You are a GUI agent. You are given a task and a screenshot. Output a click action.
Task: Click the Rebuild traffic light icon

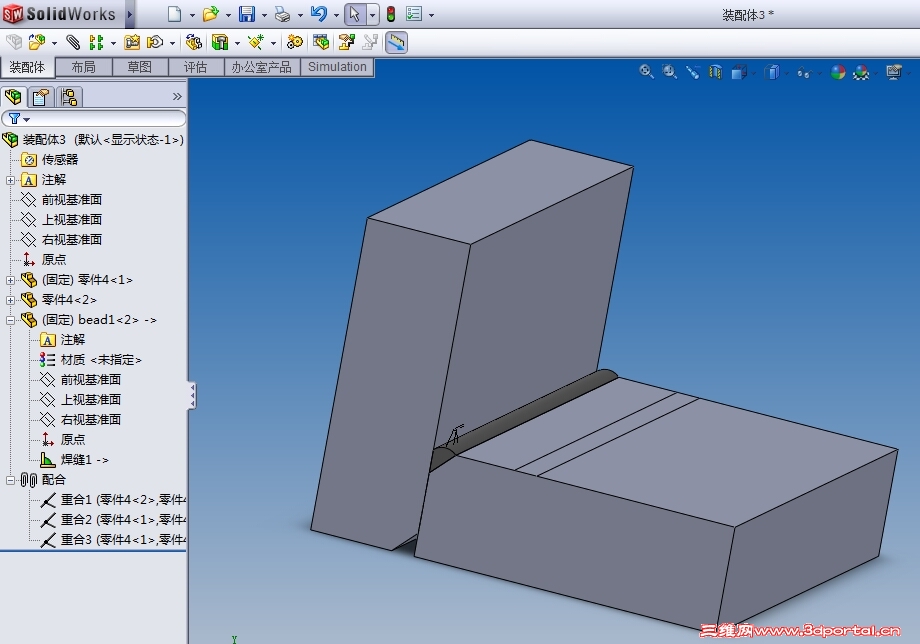391,14
